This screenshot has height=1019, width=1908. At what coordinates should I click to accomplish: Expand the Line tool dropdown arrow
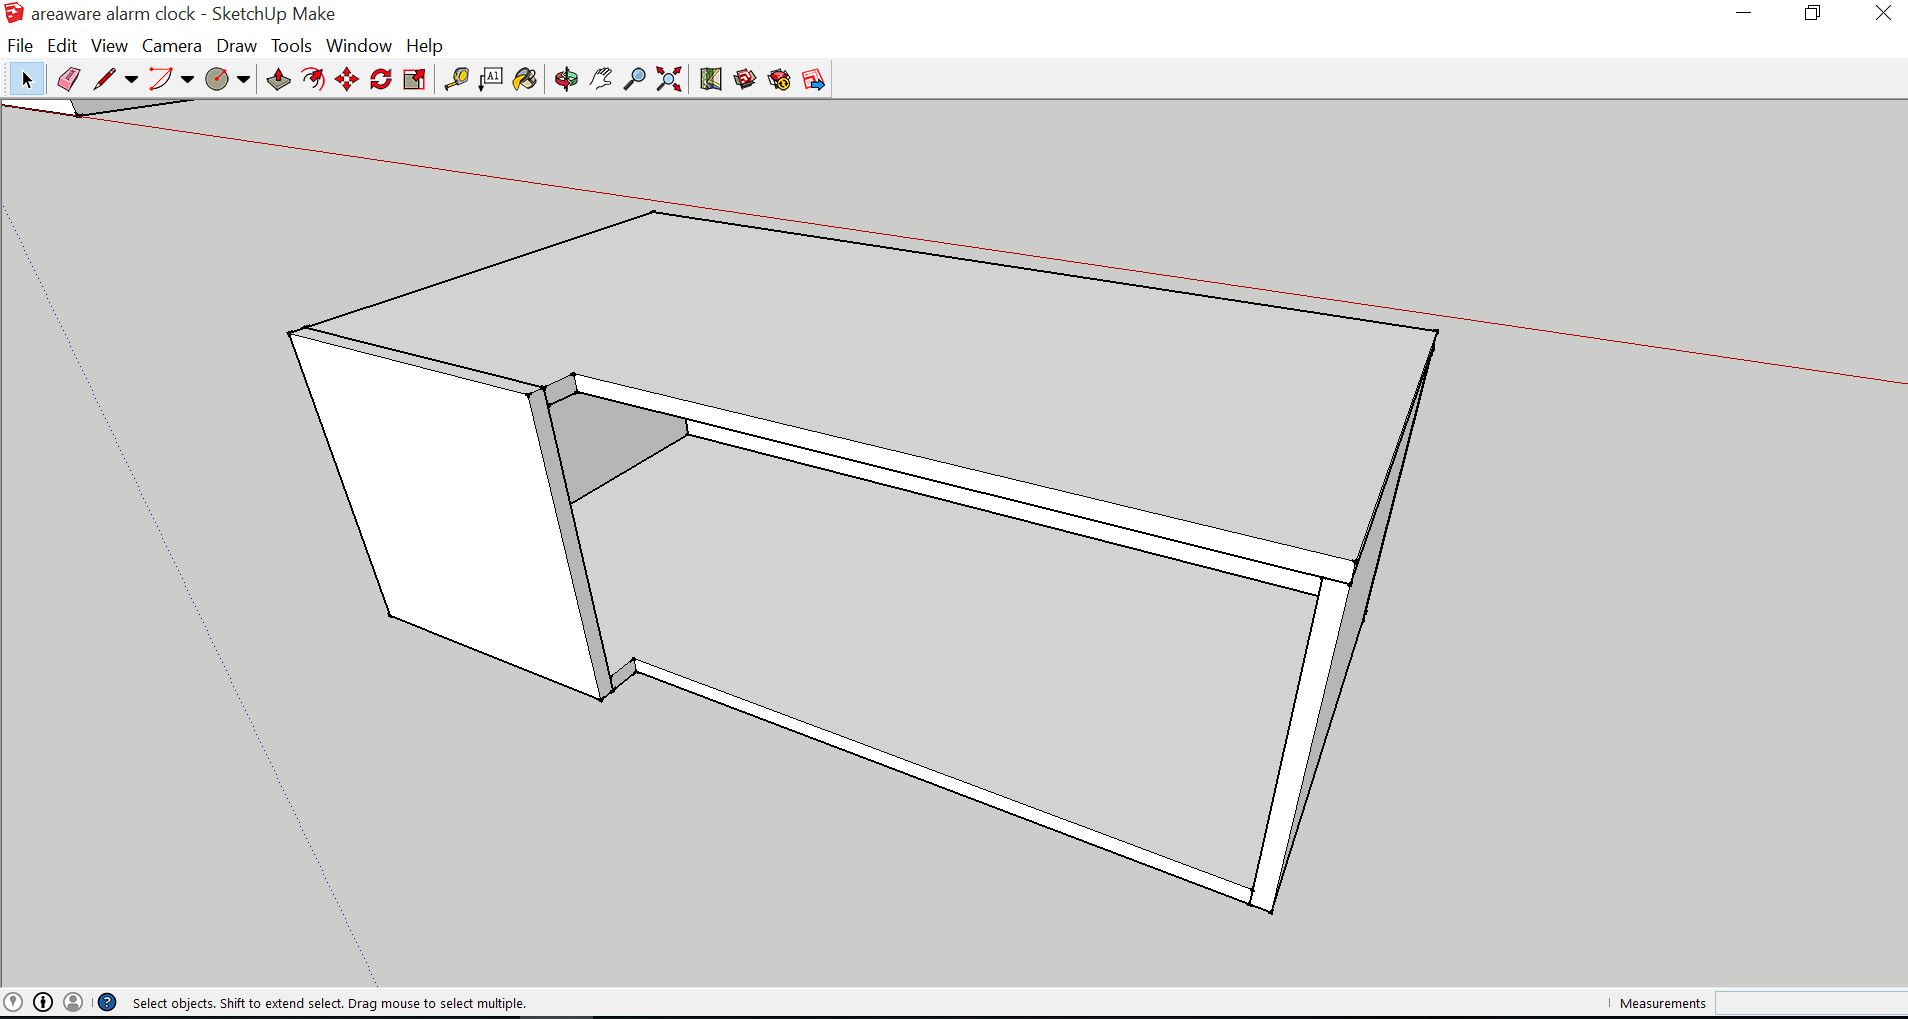(x=131, y=80)
